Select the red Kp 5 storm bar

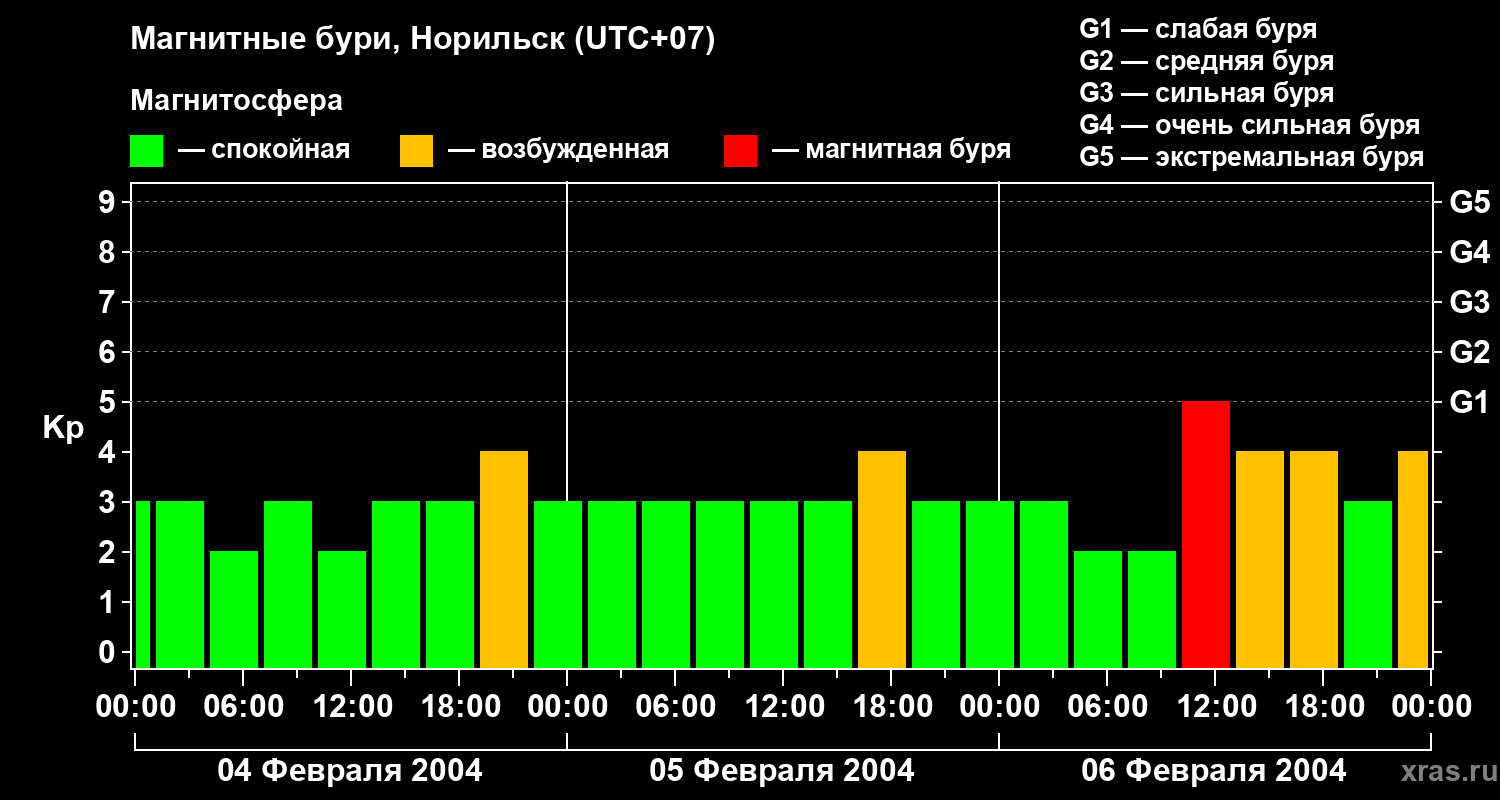tap(1206, 535)
